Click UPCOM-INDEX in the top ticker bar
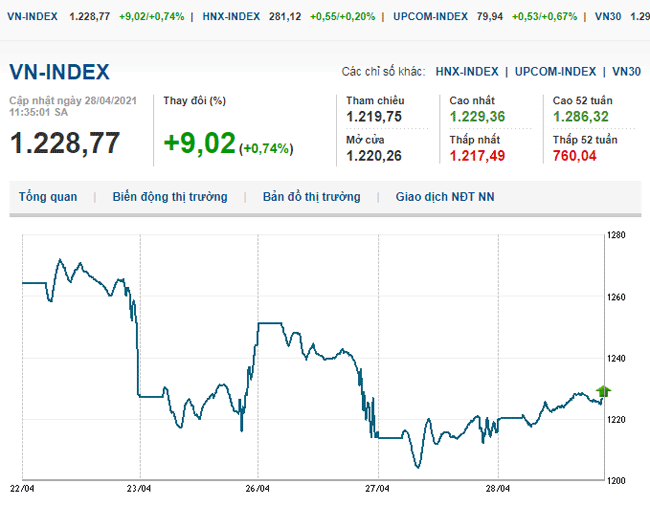The width and height of the screenshot is (650, 505). pyautogui.click(x=432, y=17)
